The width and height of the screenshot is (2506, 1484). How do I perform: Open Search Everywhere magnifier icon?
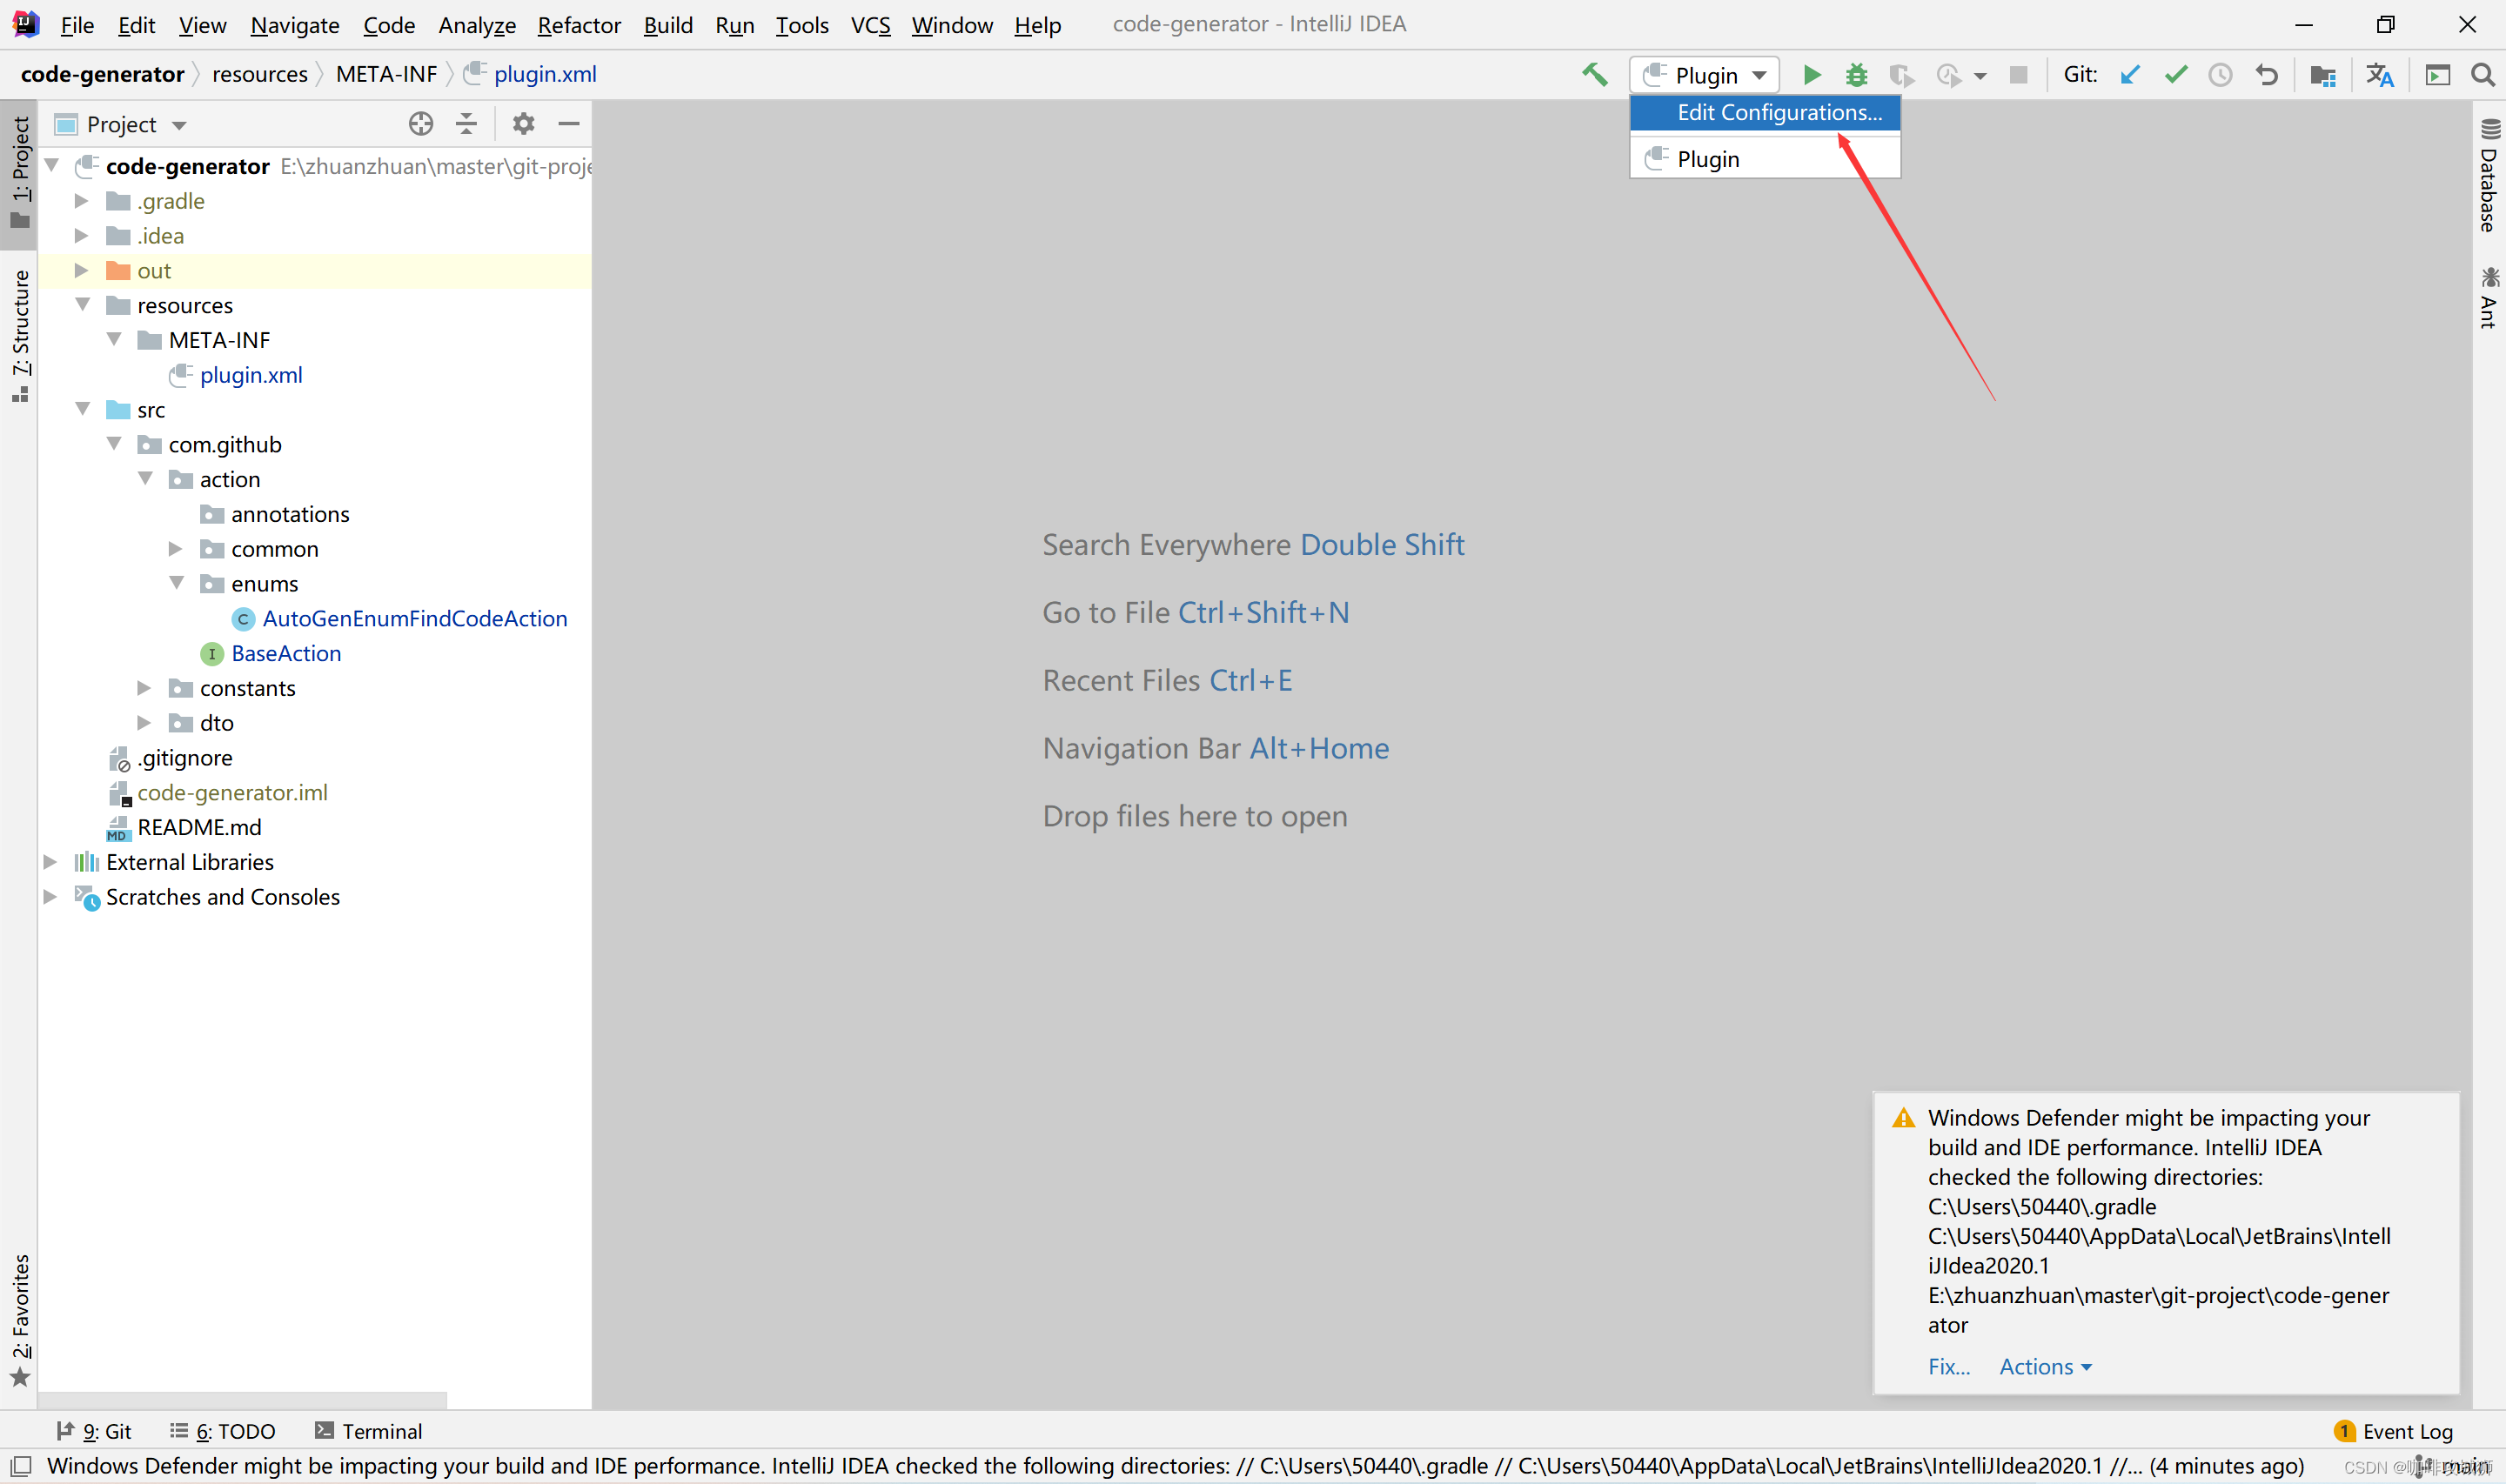(2482, 75)
